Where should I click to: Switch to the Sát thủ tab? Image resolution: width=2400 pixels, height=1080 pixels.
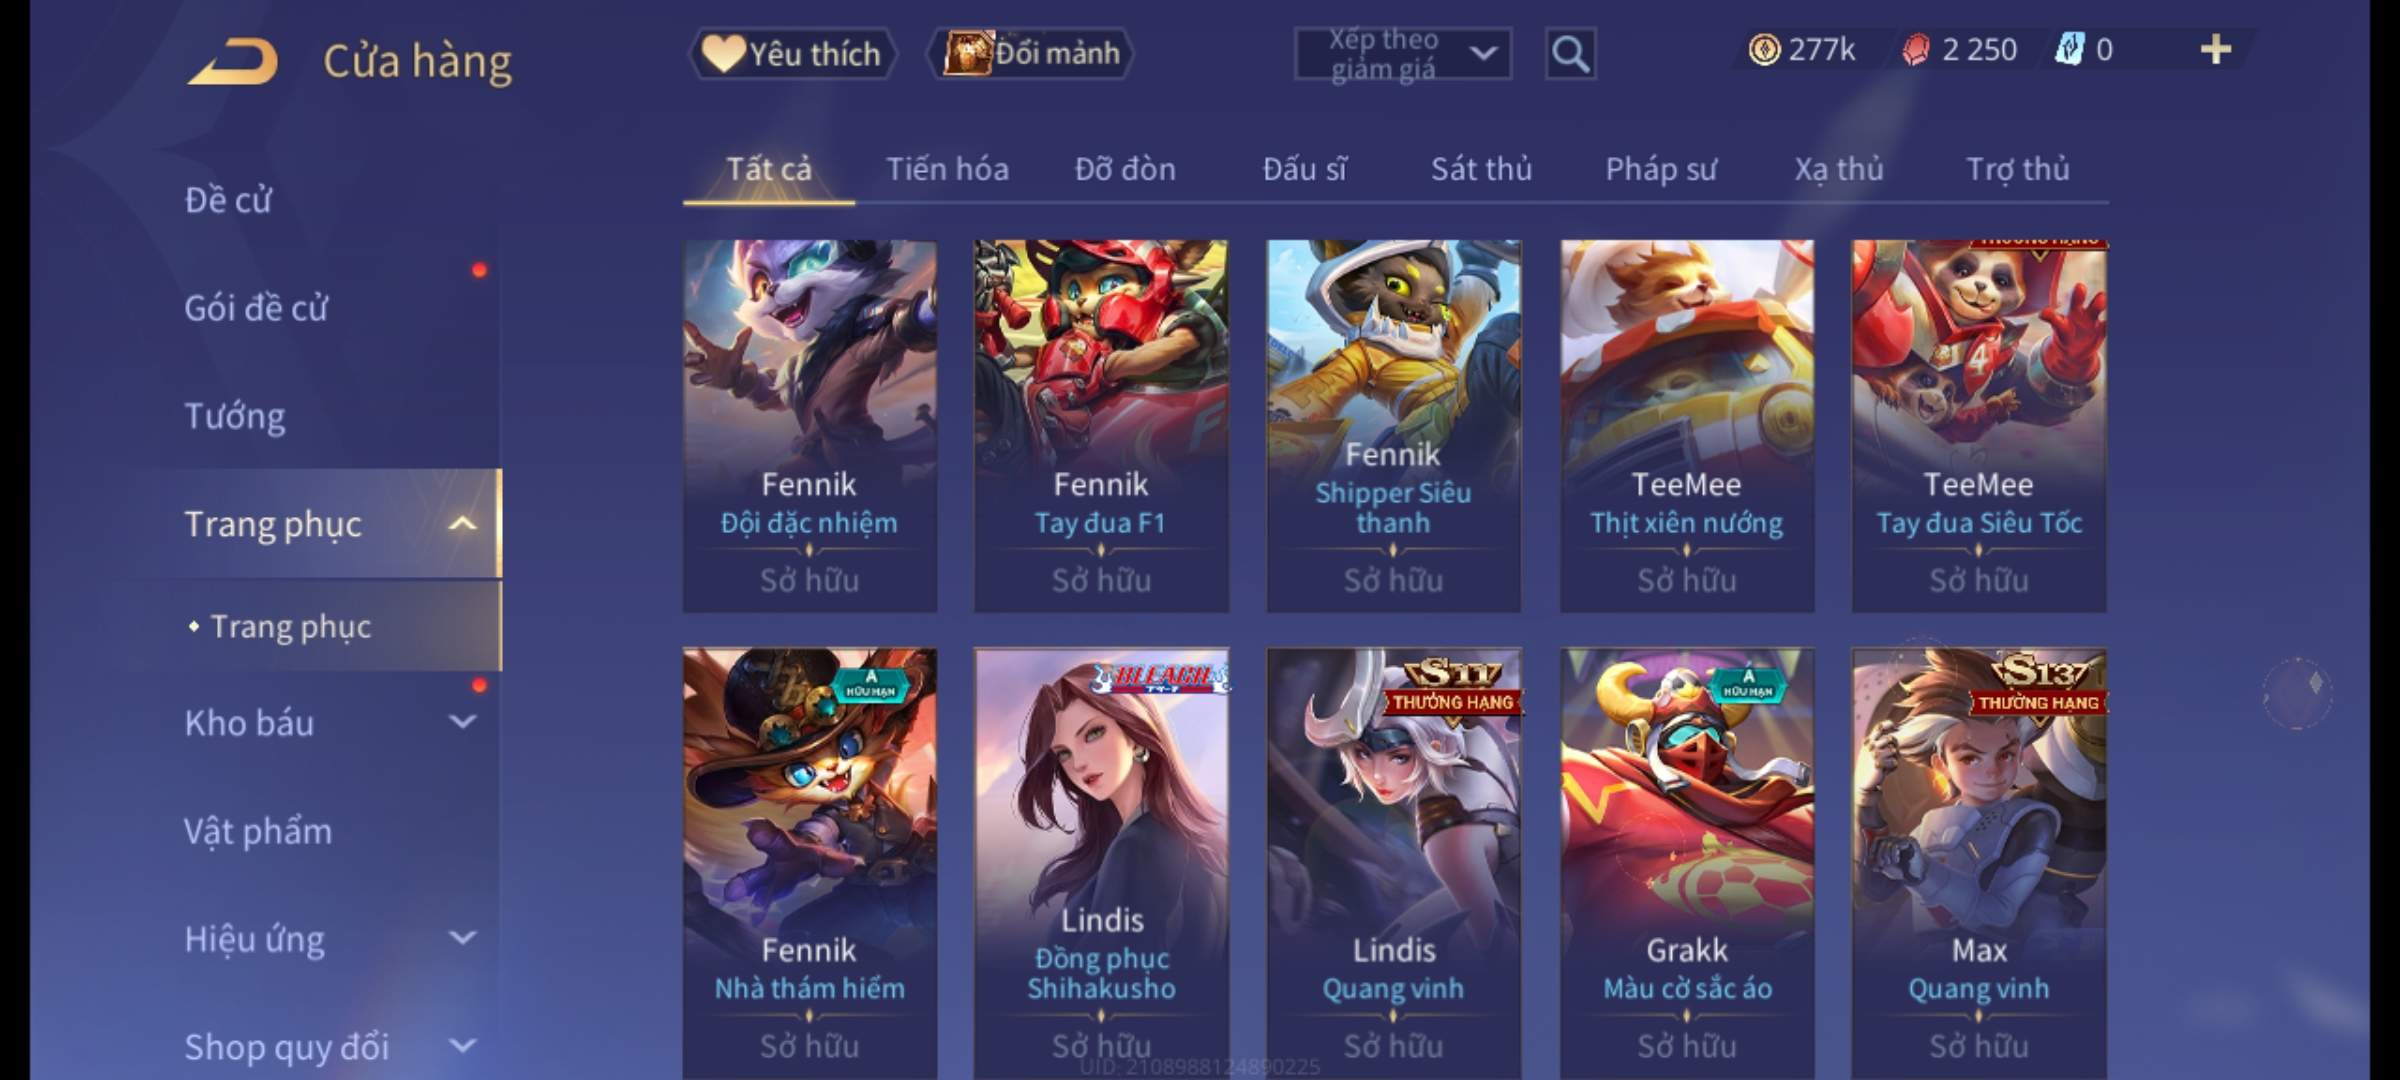pos(1481,169)
